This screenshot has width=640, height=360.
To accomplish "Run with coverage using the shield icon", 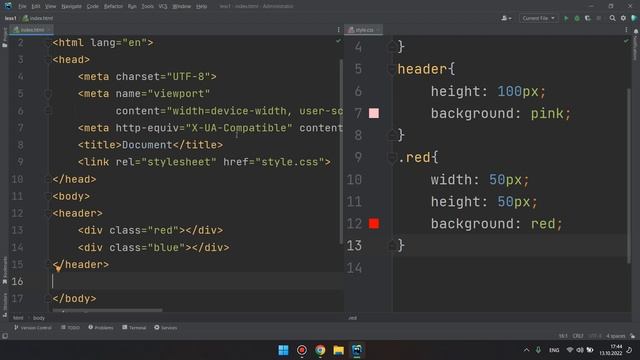I will [588, 18].
